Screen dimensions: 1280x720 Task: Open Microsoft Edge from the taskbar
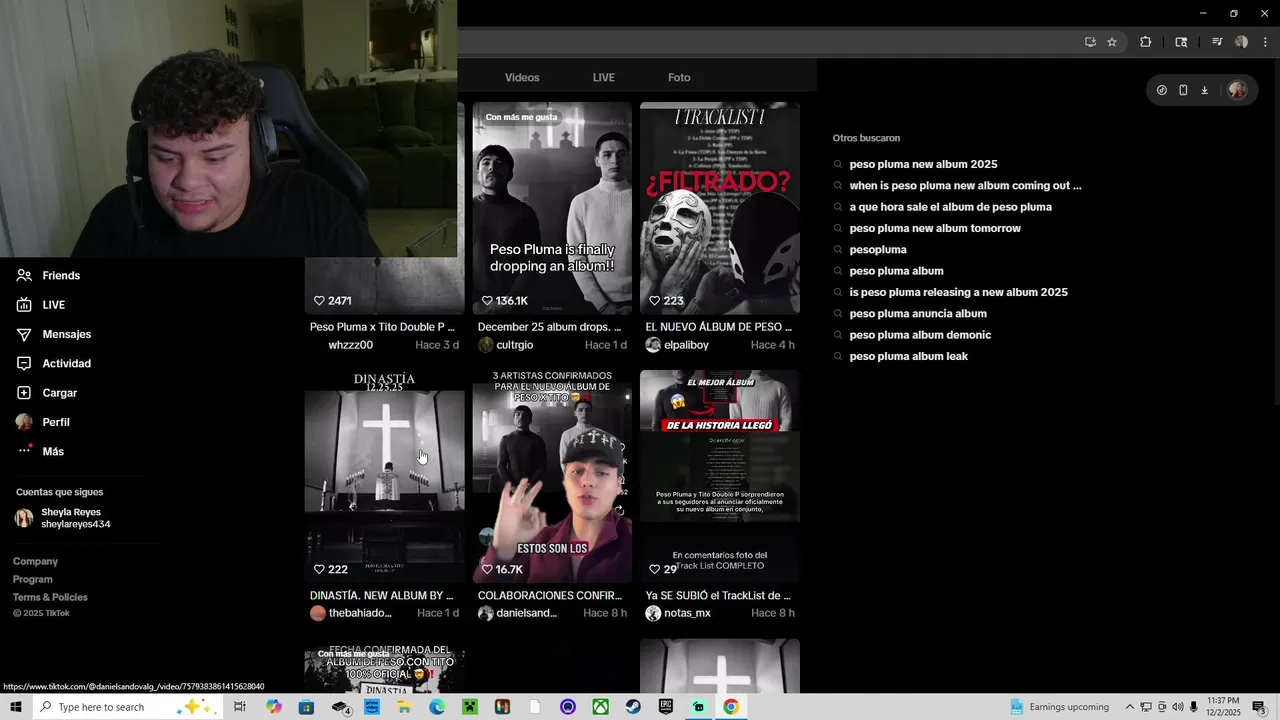pyautogui.click(x=437, y=707)
